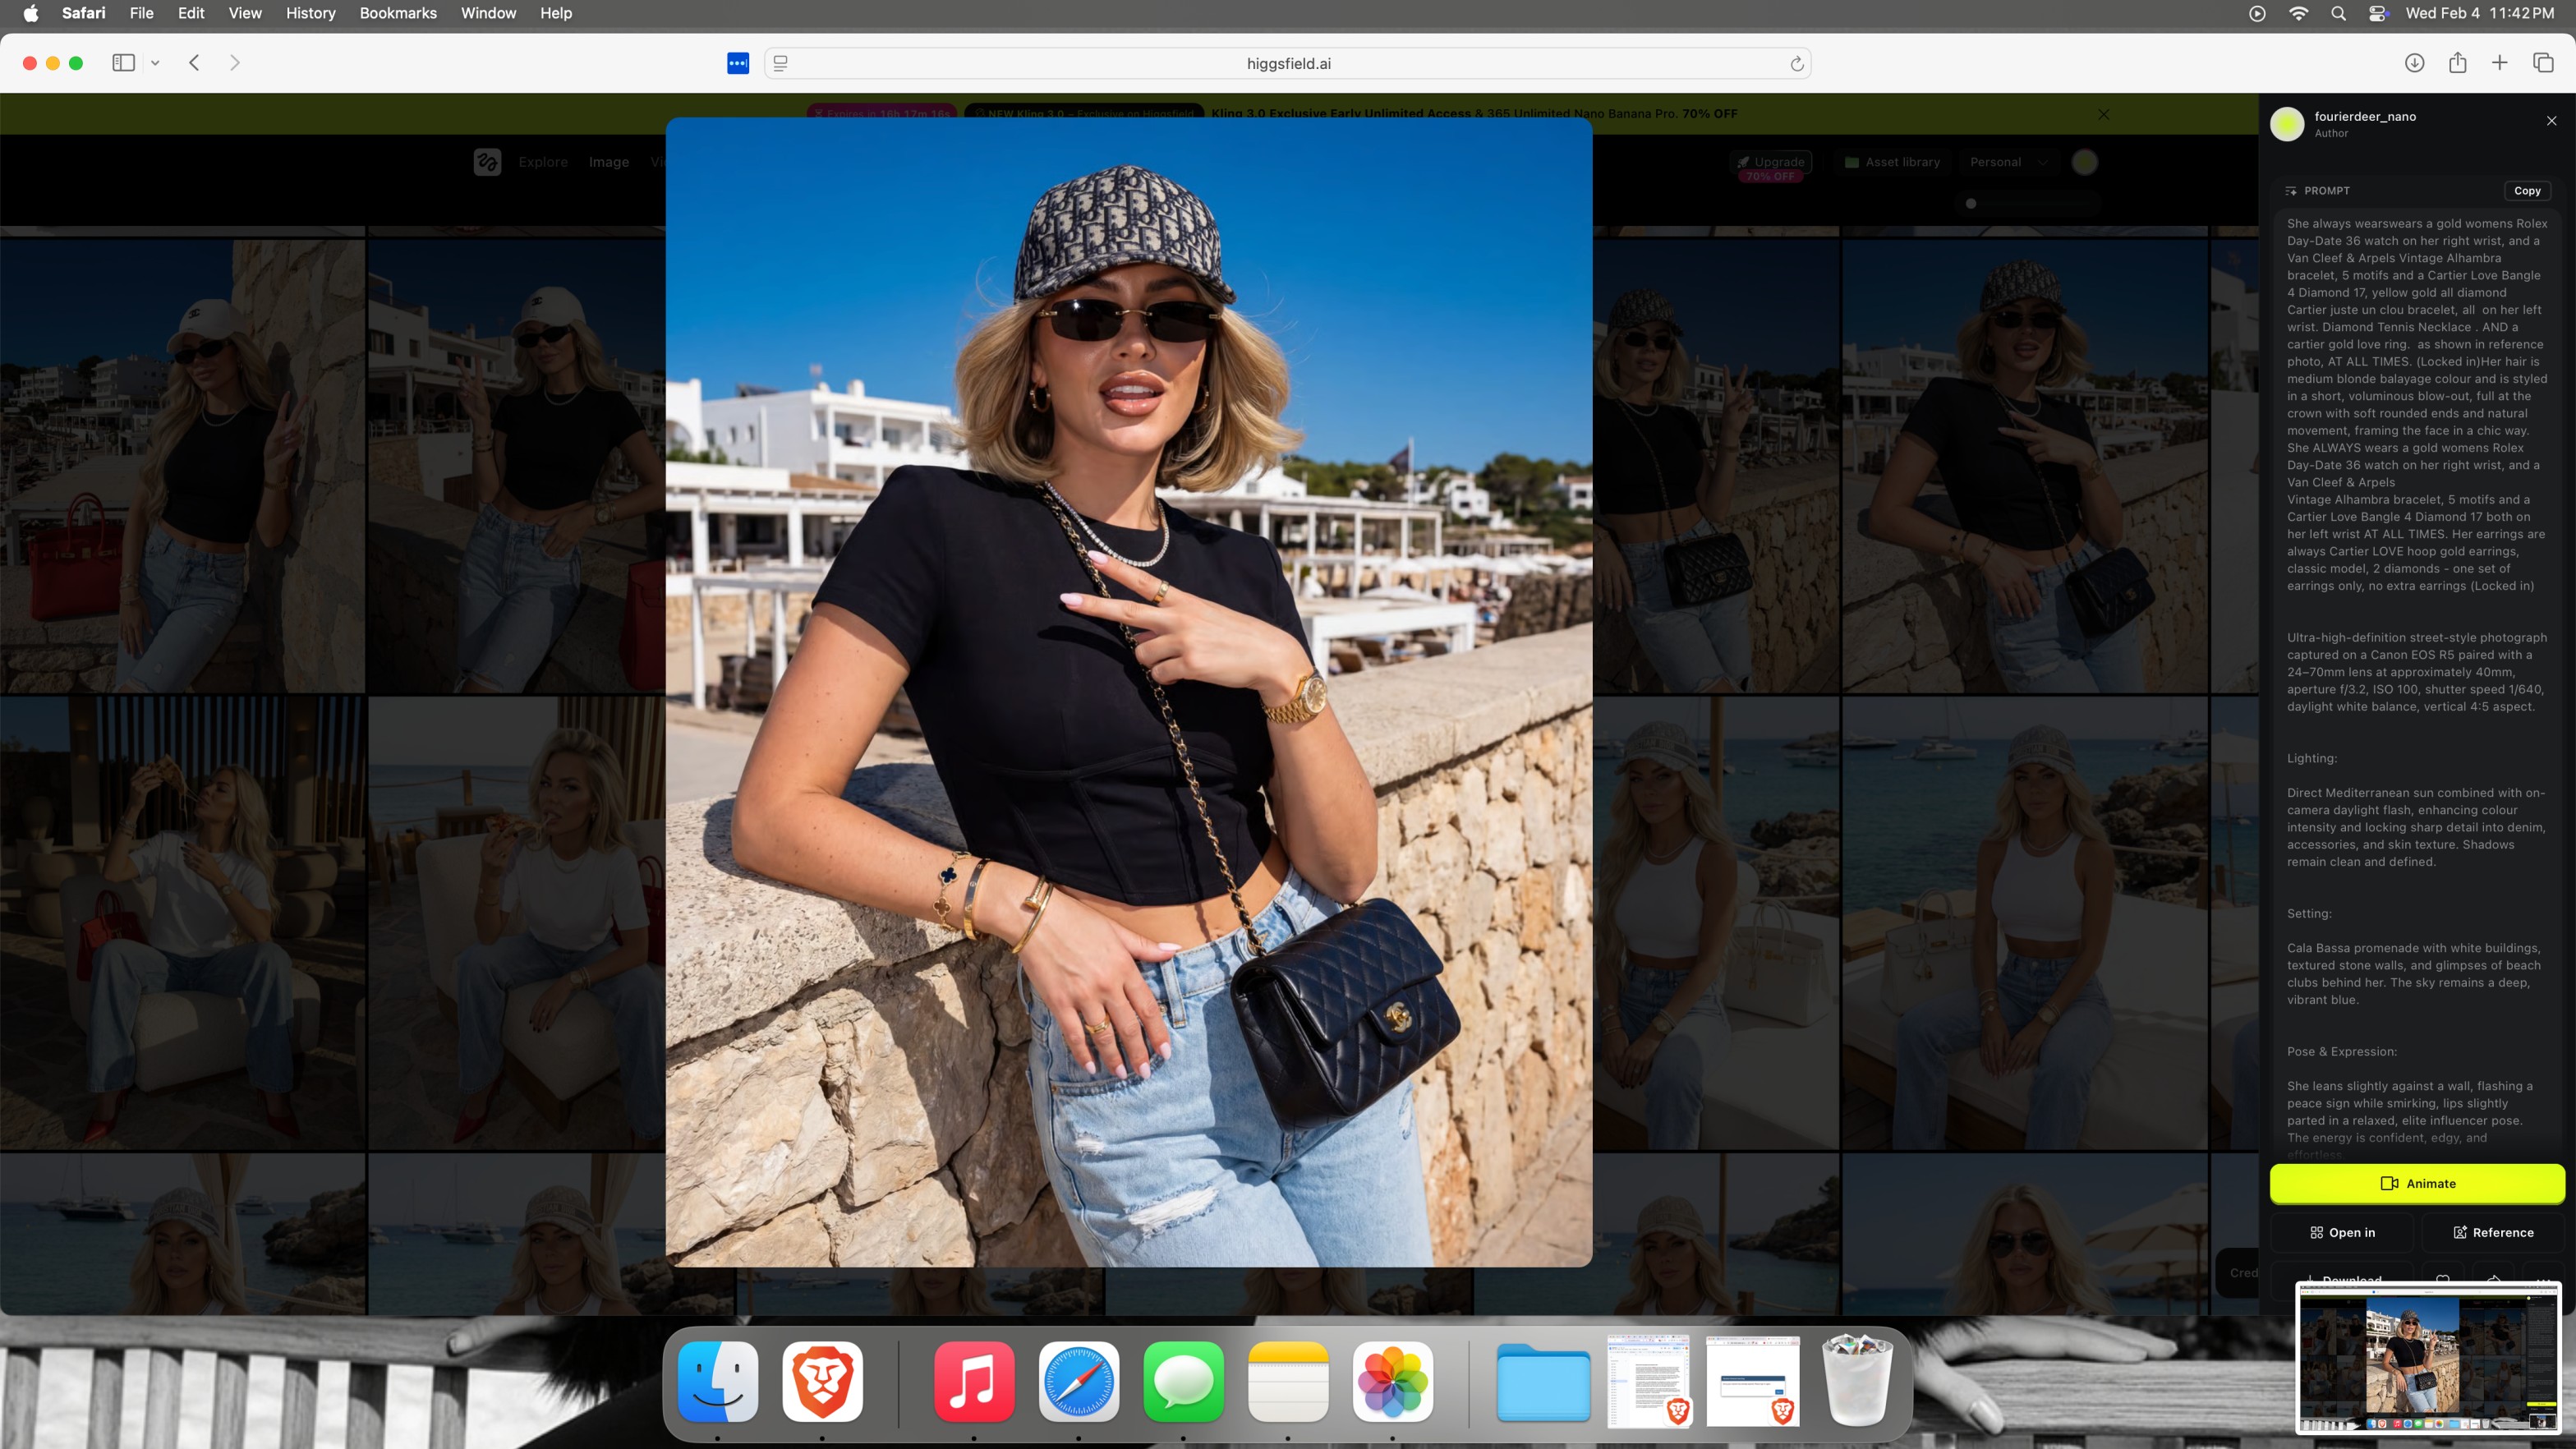Click the higgsfield.ai address bar
The image size is (2576, 1449).
click(1288, 63)
